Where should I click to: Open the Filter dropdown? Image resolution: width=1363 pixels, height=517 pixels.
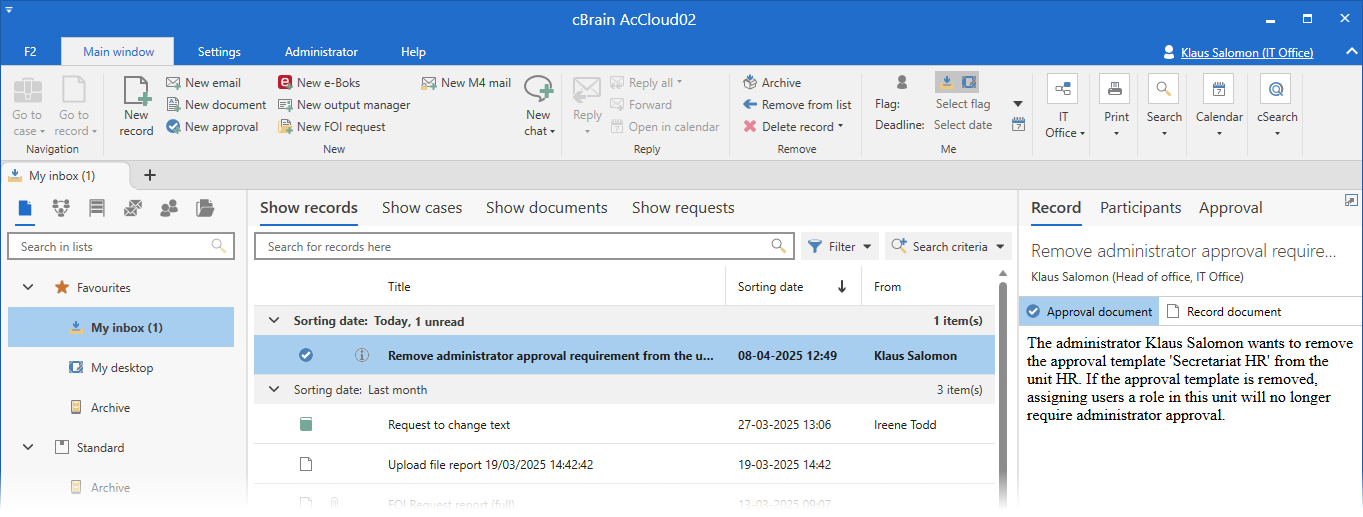840,247
